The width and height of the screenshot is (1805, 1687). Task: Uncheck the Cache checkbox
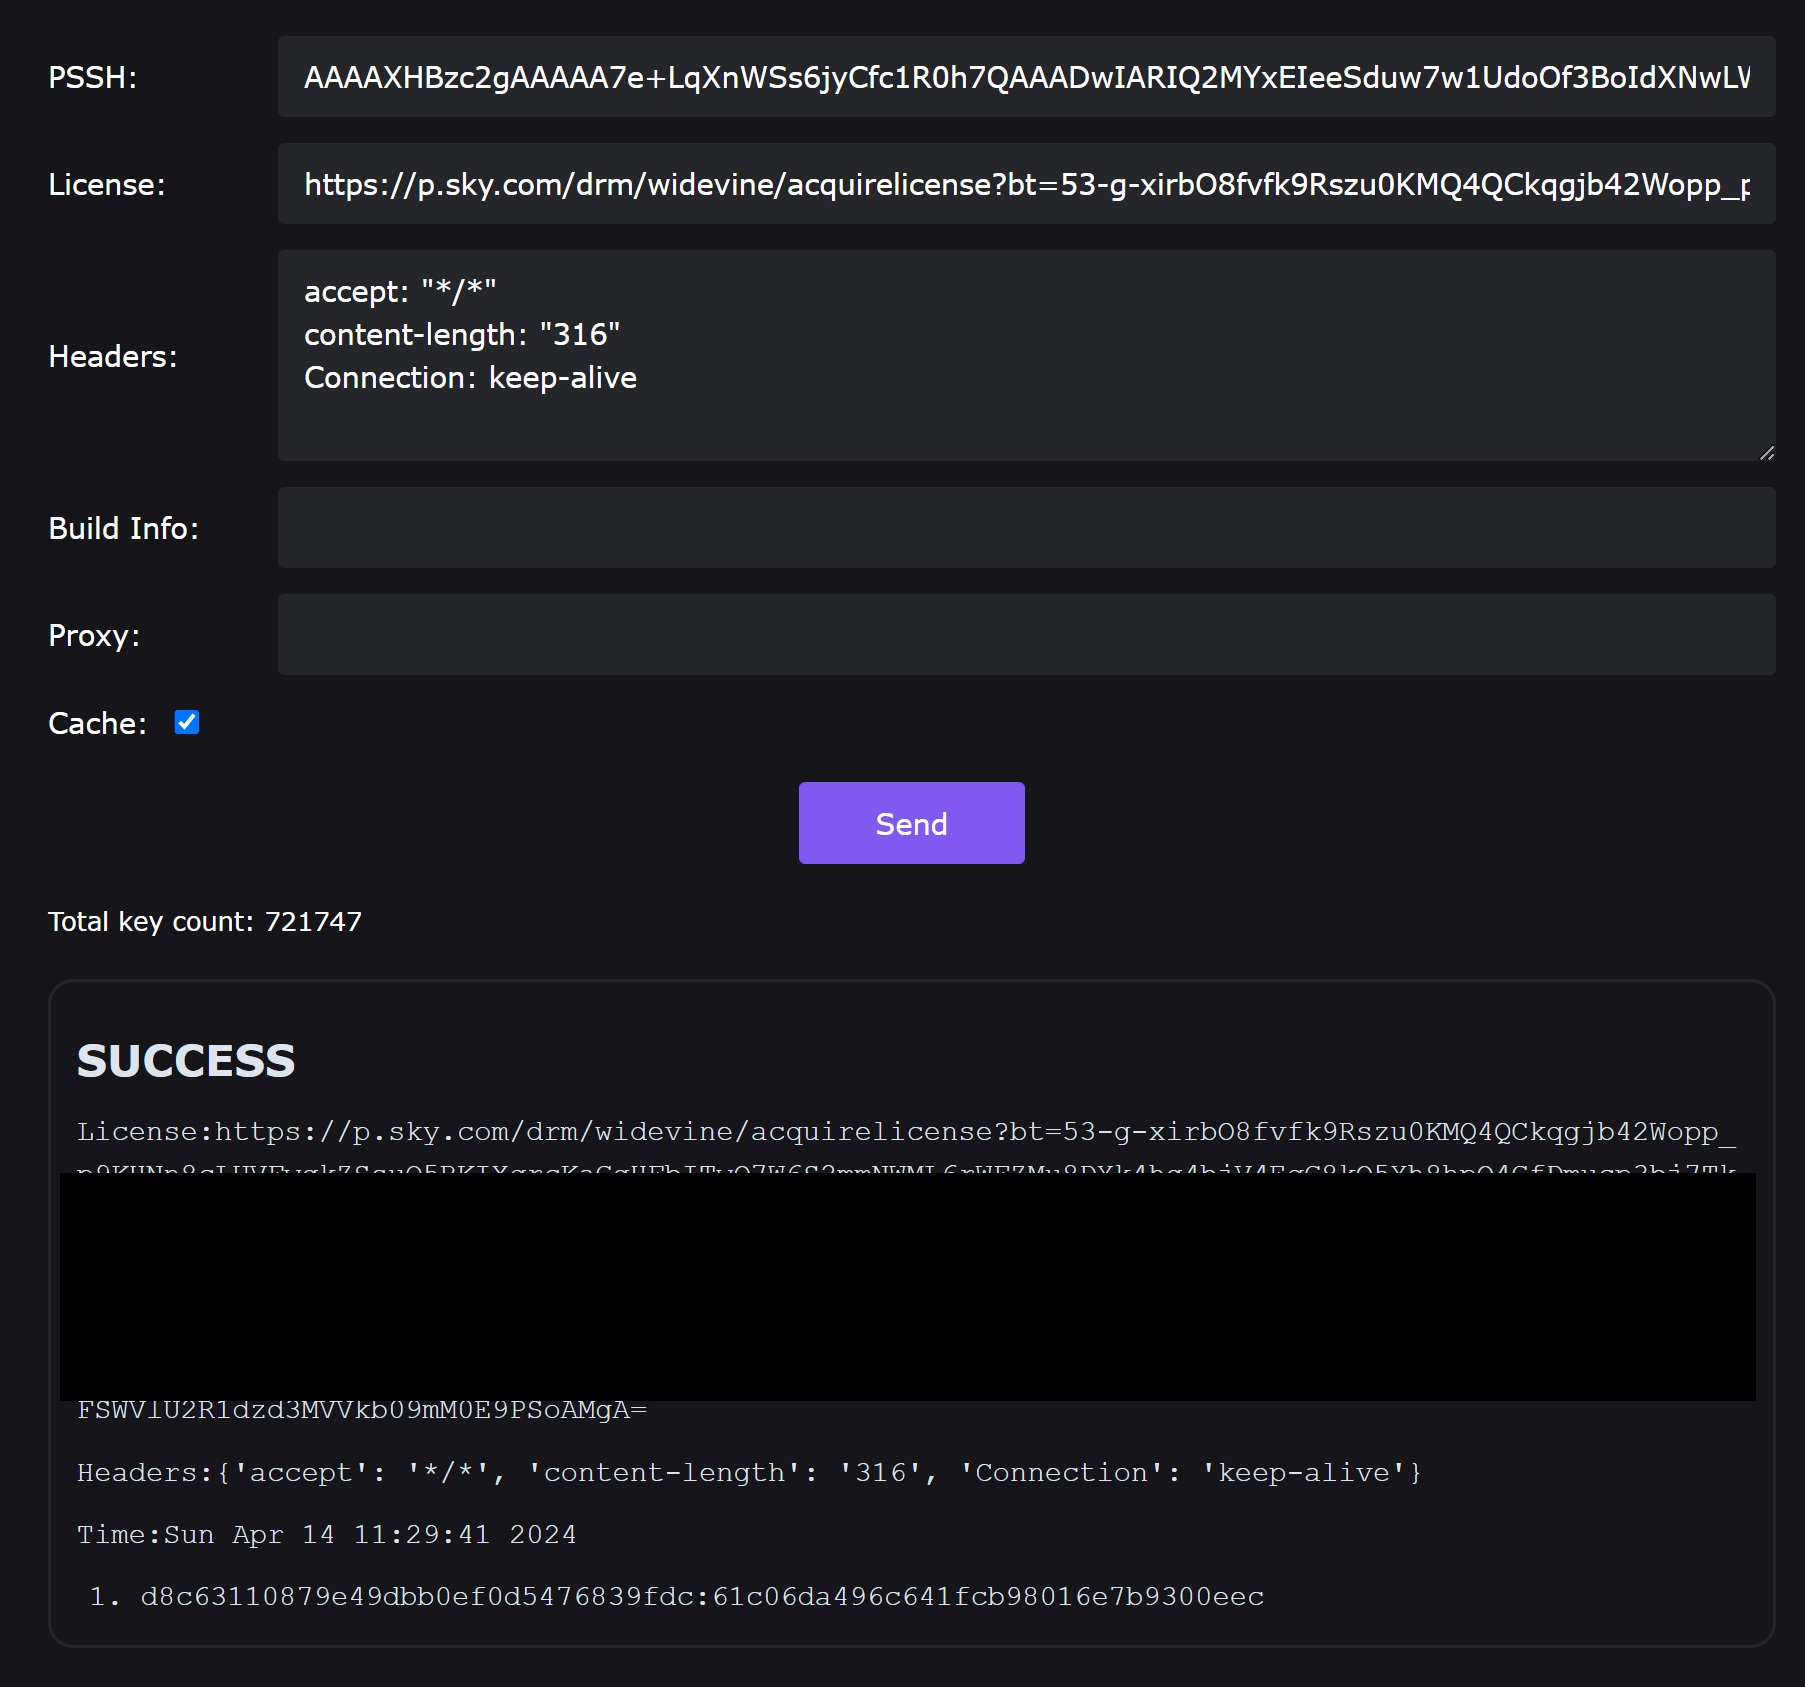(187, 722)
